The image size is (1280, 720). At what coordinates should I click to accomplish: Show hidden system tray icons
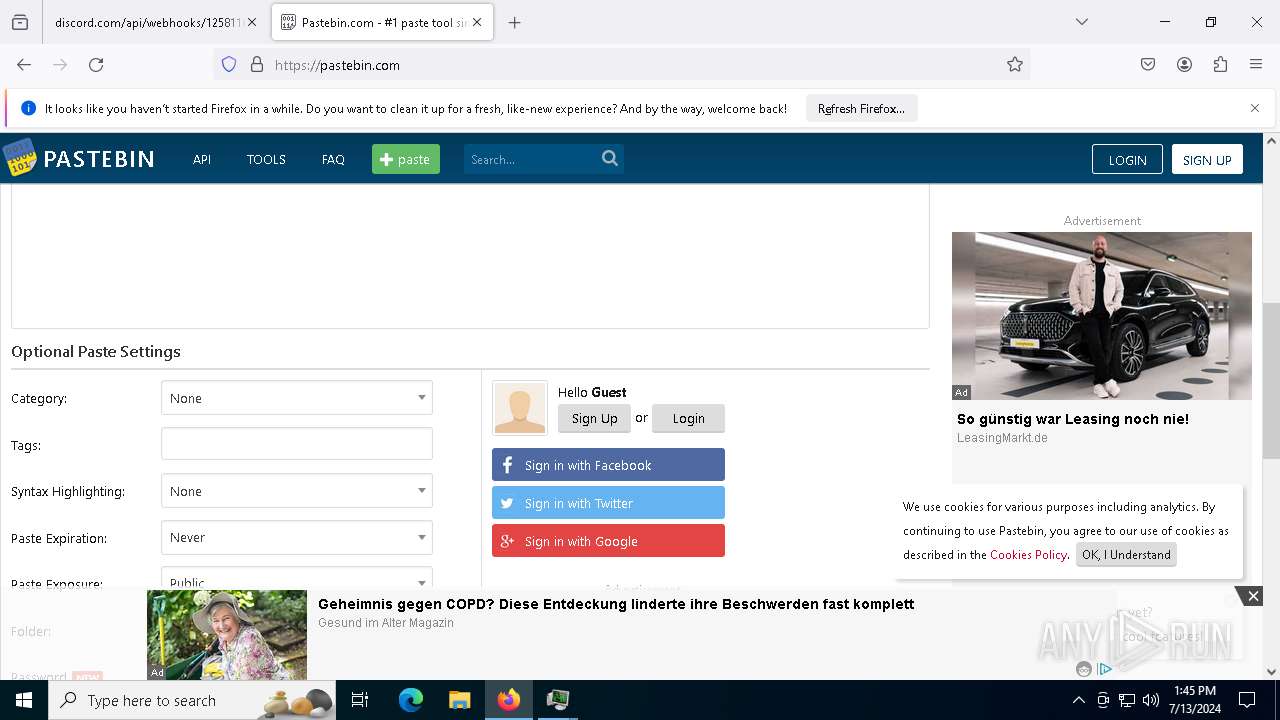(1078, 700)
